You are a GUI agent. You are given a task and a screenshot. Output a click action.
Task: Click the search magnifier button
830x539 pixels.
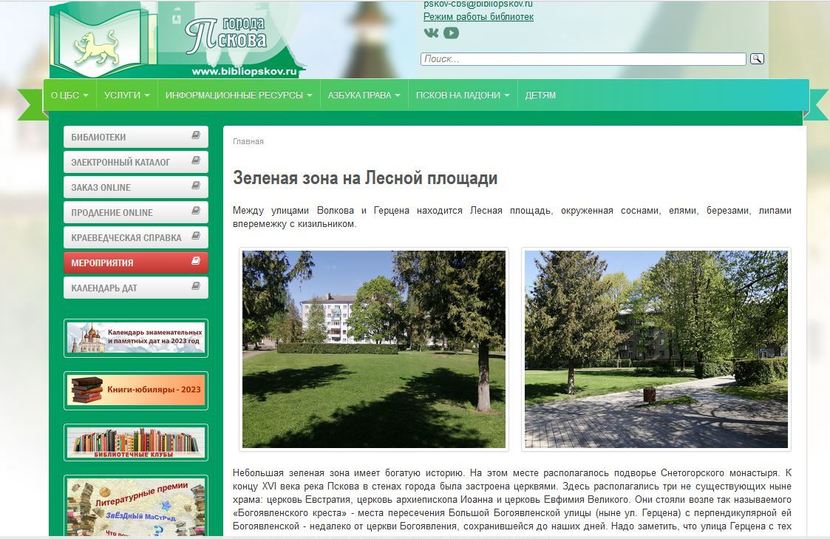757,59
